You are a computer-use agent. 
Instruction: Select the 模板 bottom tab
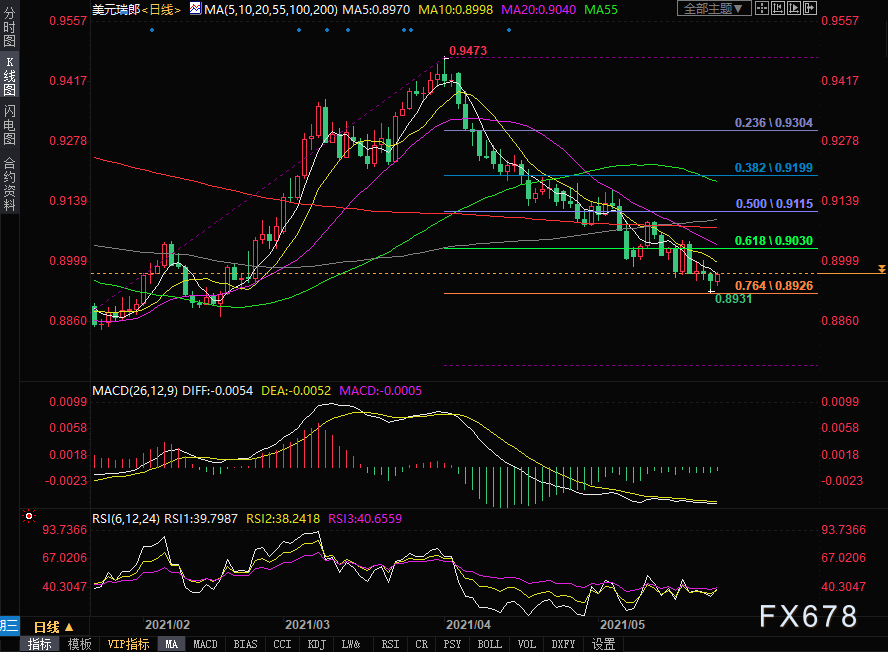(x=79, y=644)
